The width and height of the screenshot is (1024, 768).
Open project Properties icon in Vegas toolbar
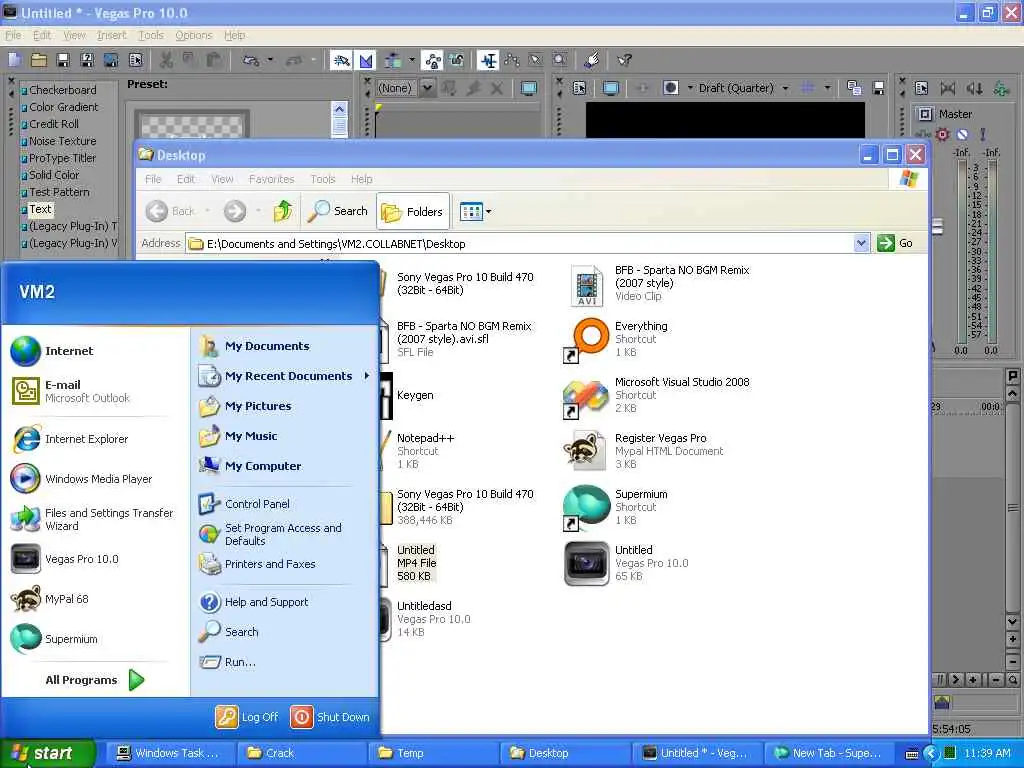point(135,61)
